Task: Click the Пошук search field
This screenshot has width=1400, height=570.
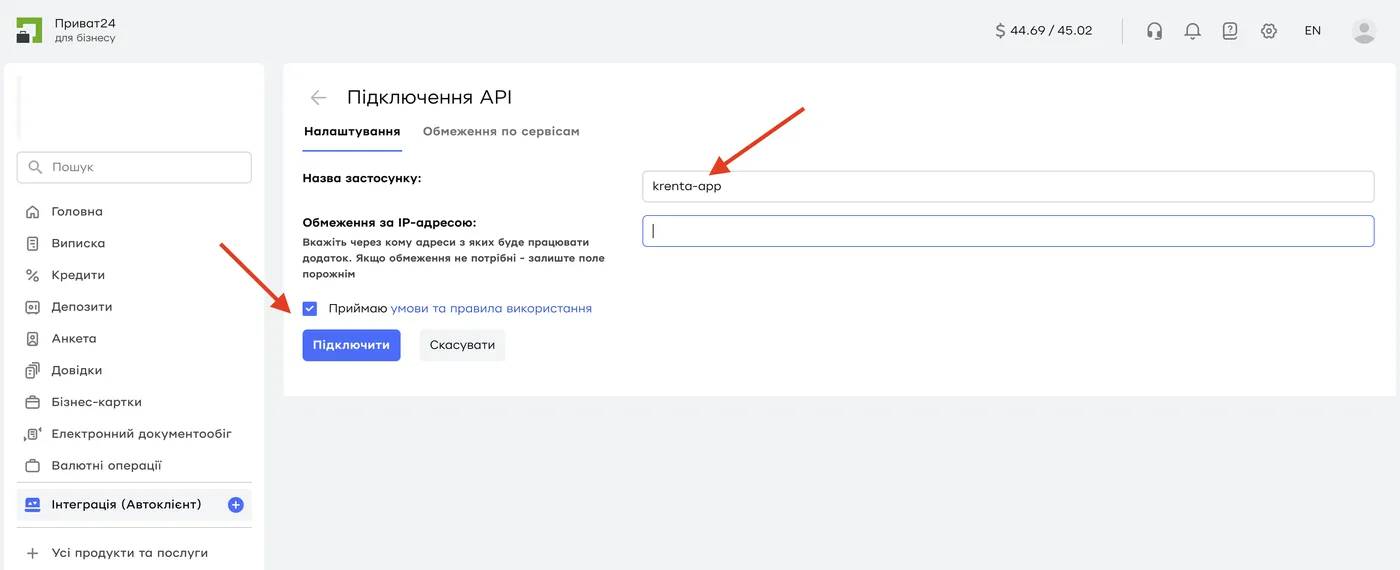Action: (x=134, y=167)
